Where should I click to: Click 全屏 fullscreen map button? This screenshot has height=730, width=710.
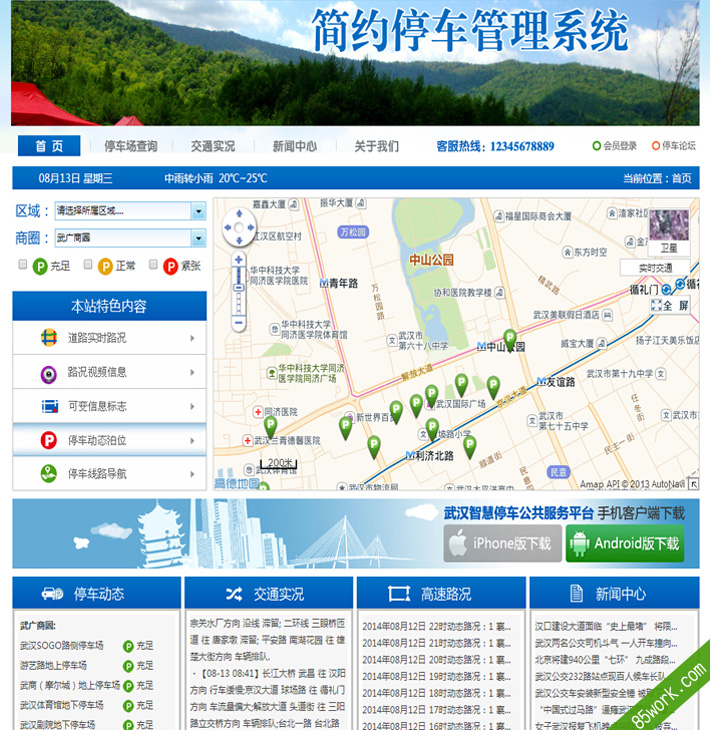coord(670,305)
